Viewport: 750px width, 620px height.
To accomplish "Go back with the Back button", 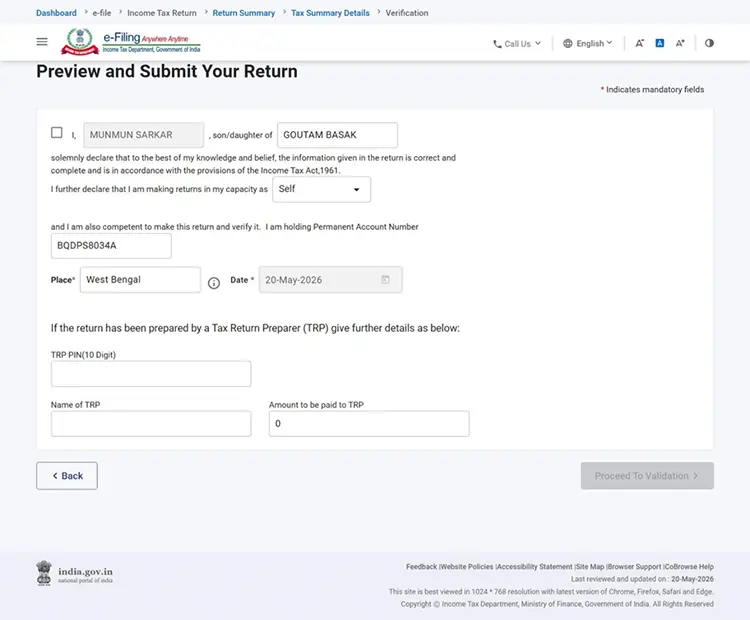I will coord(67,476).
